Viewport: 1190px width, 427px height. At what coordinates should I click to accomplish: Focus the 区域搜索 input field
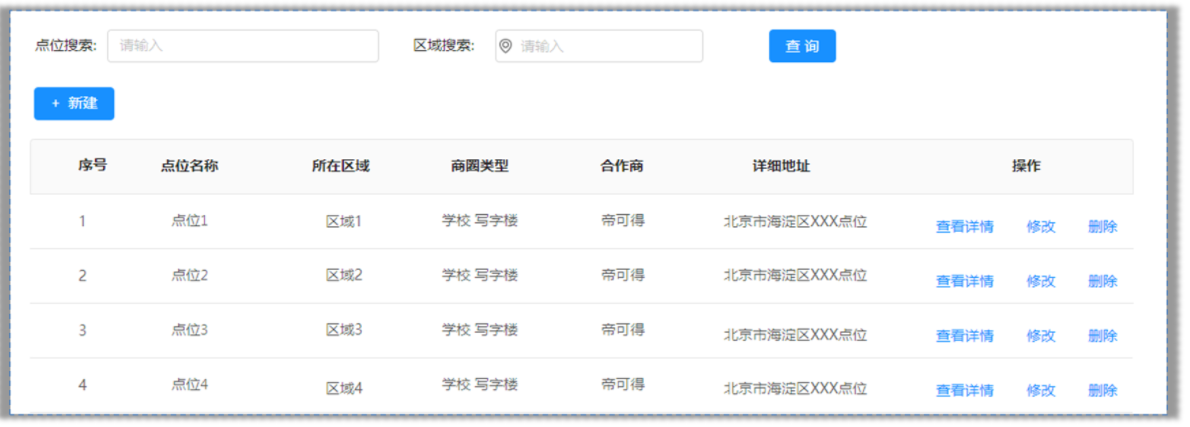[x=599, y=46]
